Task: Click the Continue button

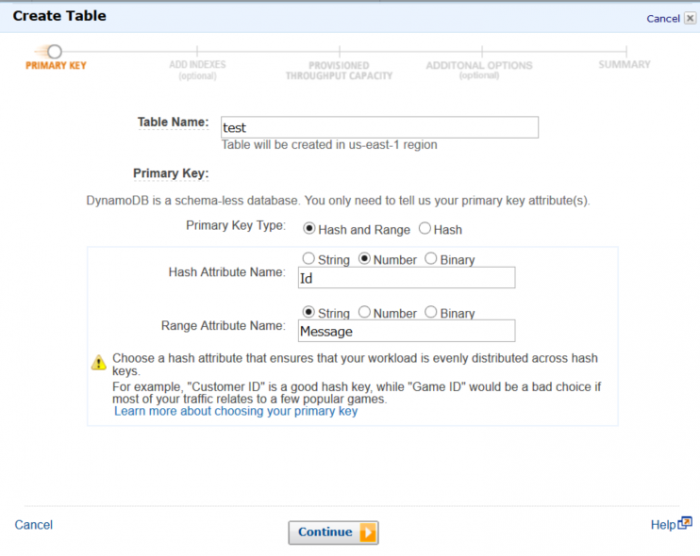Action: pyautogui.click(x=333, y=532)
